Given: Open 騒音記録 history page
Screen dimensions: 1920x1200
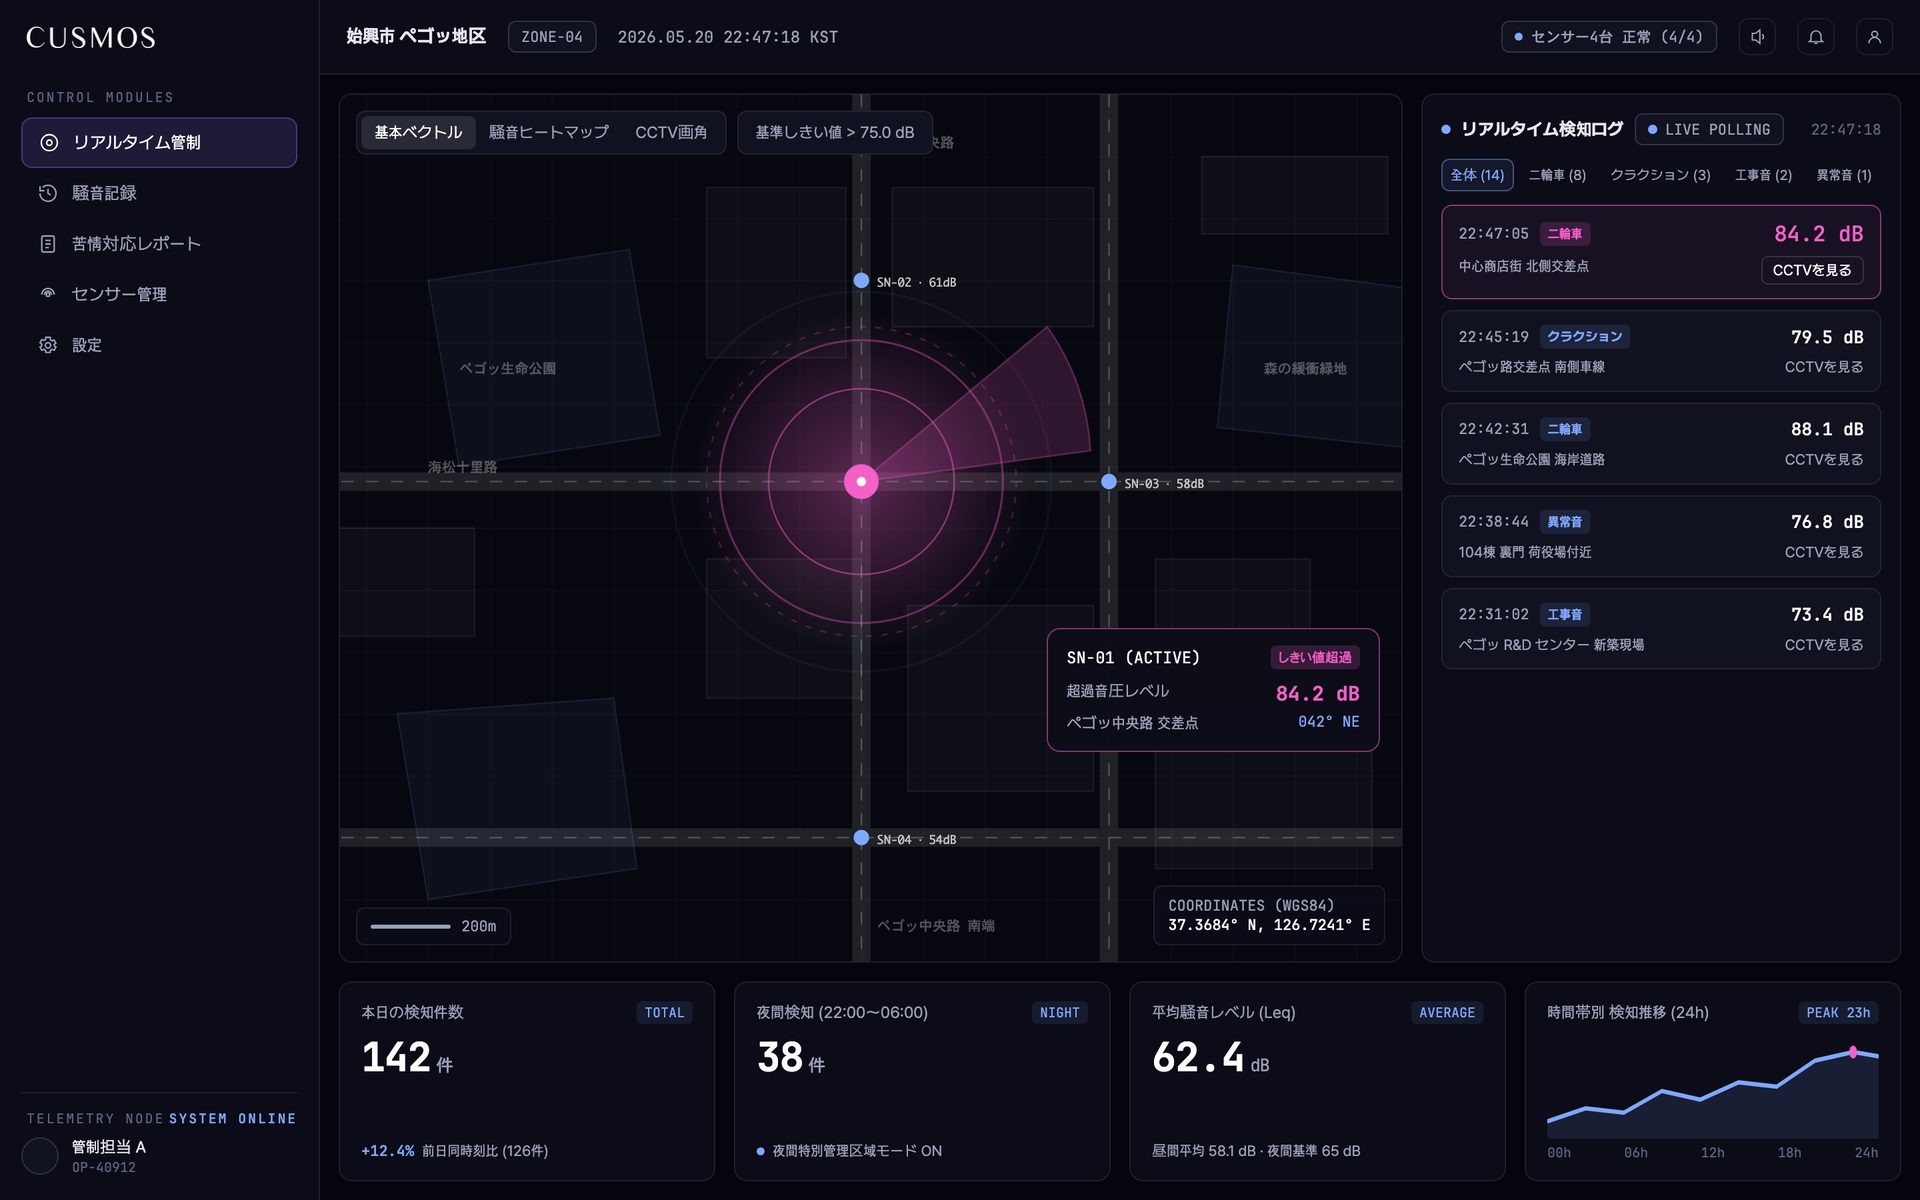Looking at the screenshot, I should [x=159, y=193].
